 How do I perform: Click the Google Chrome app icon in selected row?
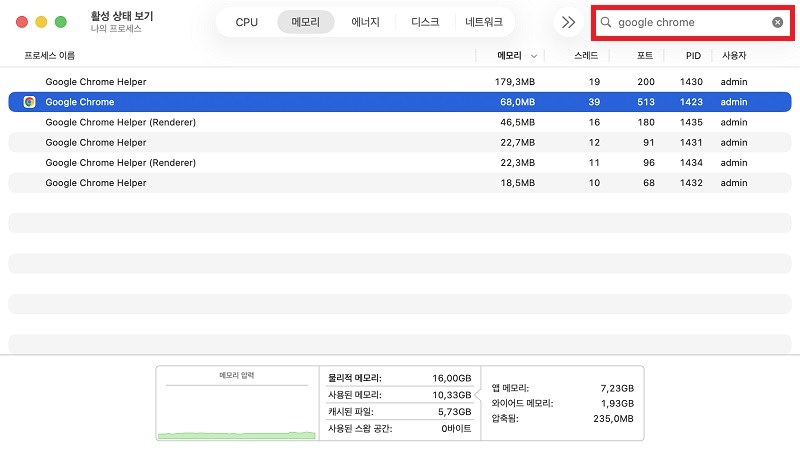click(x=30, y=102)
